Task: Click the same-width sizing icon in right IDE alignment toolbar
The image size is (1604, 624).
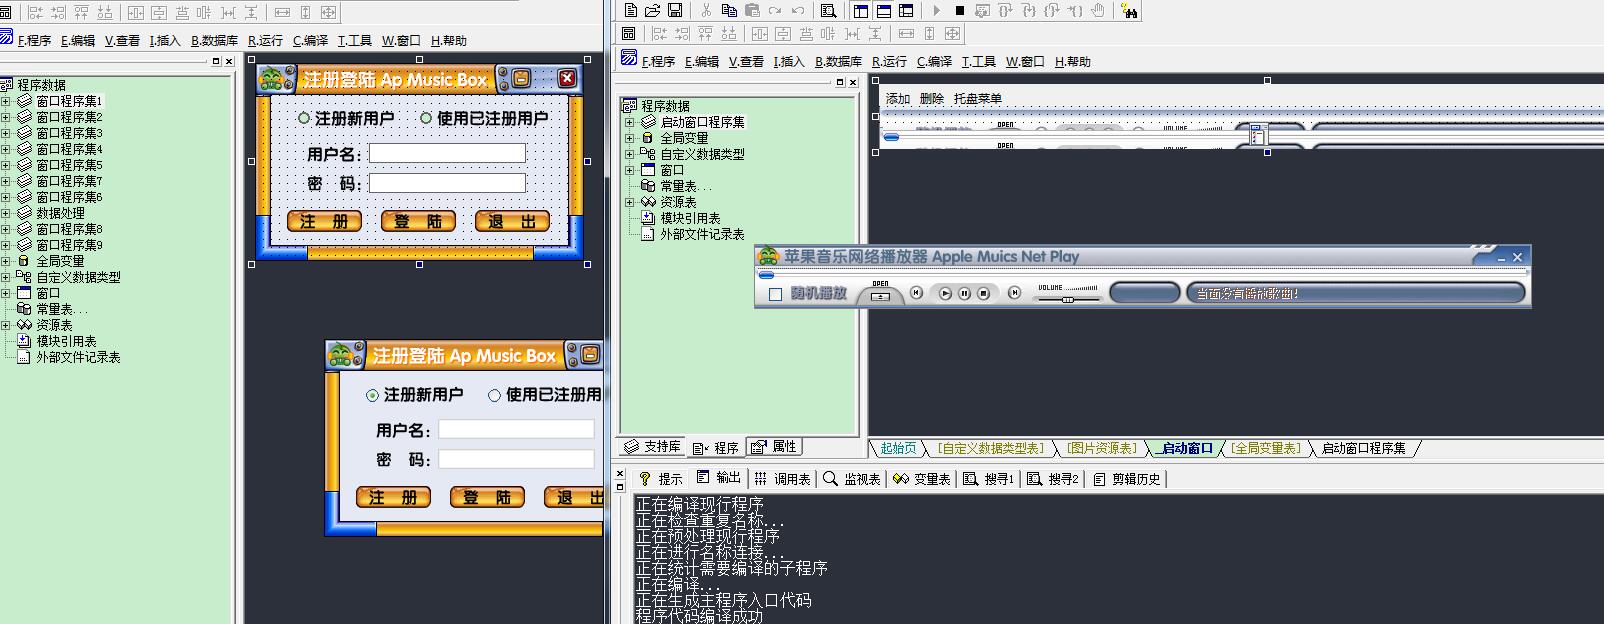Action: [x=906, y=33]
